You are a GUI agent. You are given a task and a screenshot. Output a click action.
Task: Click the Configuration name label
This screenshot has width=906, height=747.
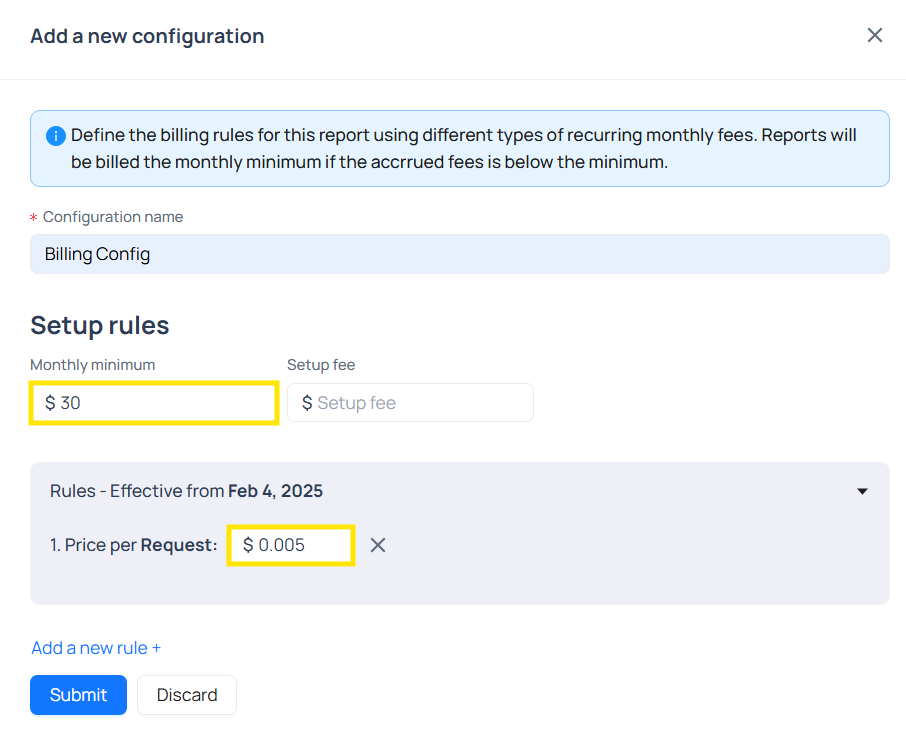tap(112, 217)
